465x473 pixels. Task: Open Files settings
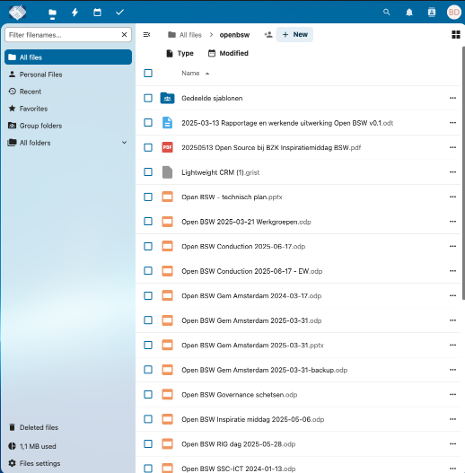[68, 463]
